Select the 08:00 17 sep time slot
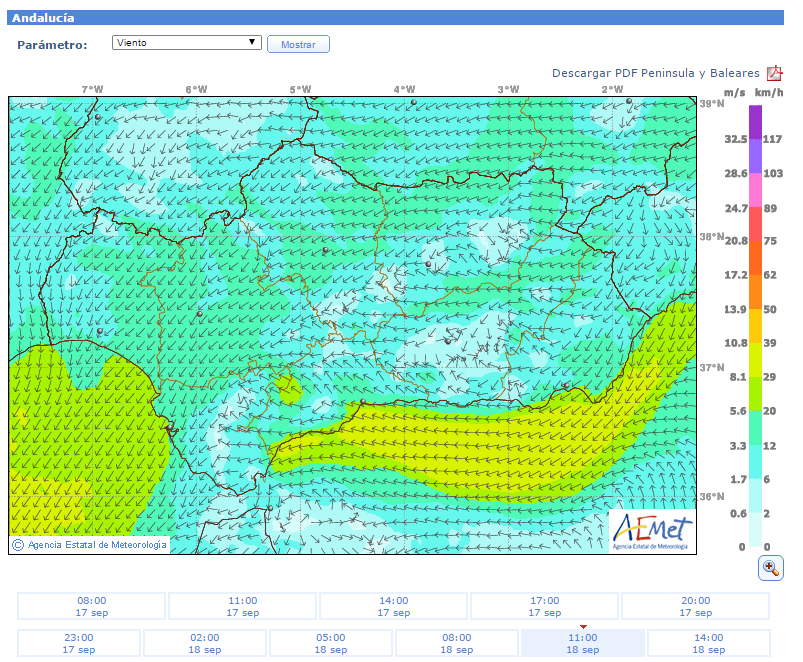This screenshot has width=803, height=662. (x=91, y=606)
